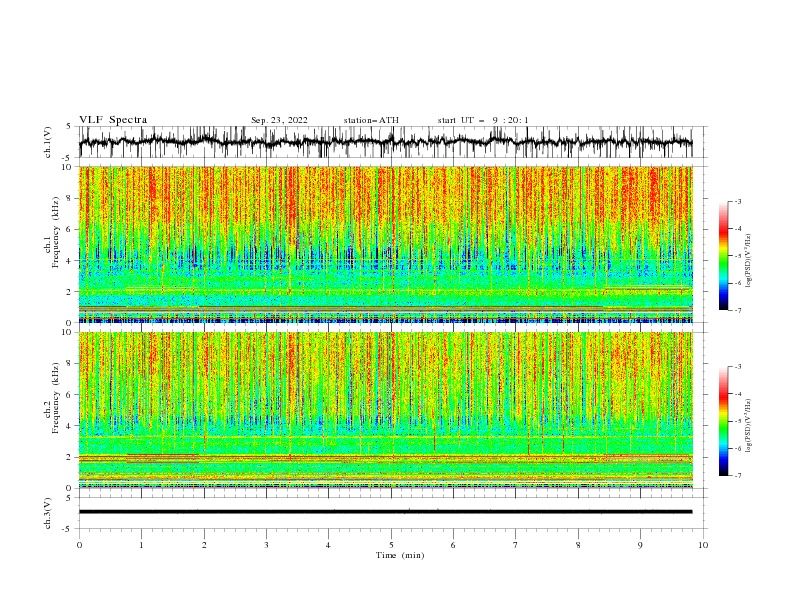792x612 pixels.
Task: Click the date text "Sep. 23, 2022"
Action: pyautogui.click(x=279, y=120)
